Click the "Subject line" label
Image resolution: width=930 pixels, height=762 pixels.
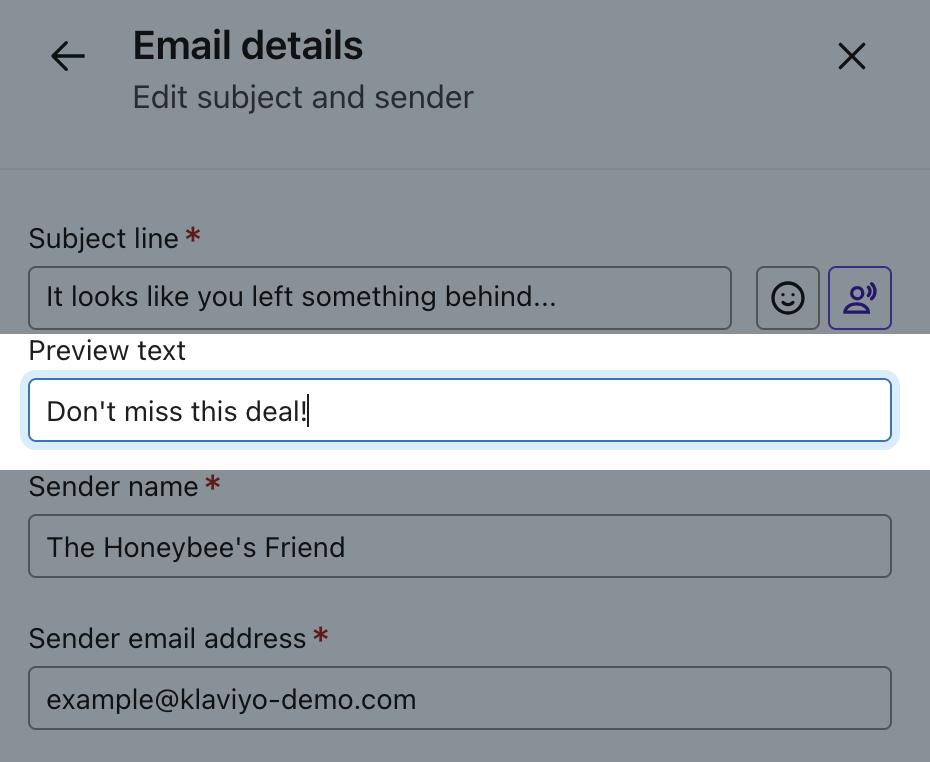[103, 239]
